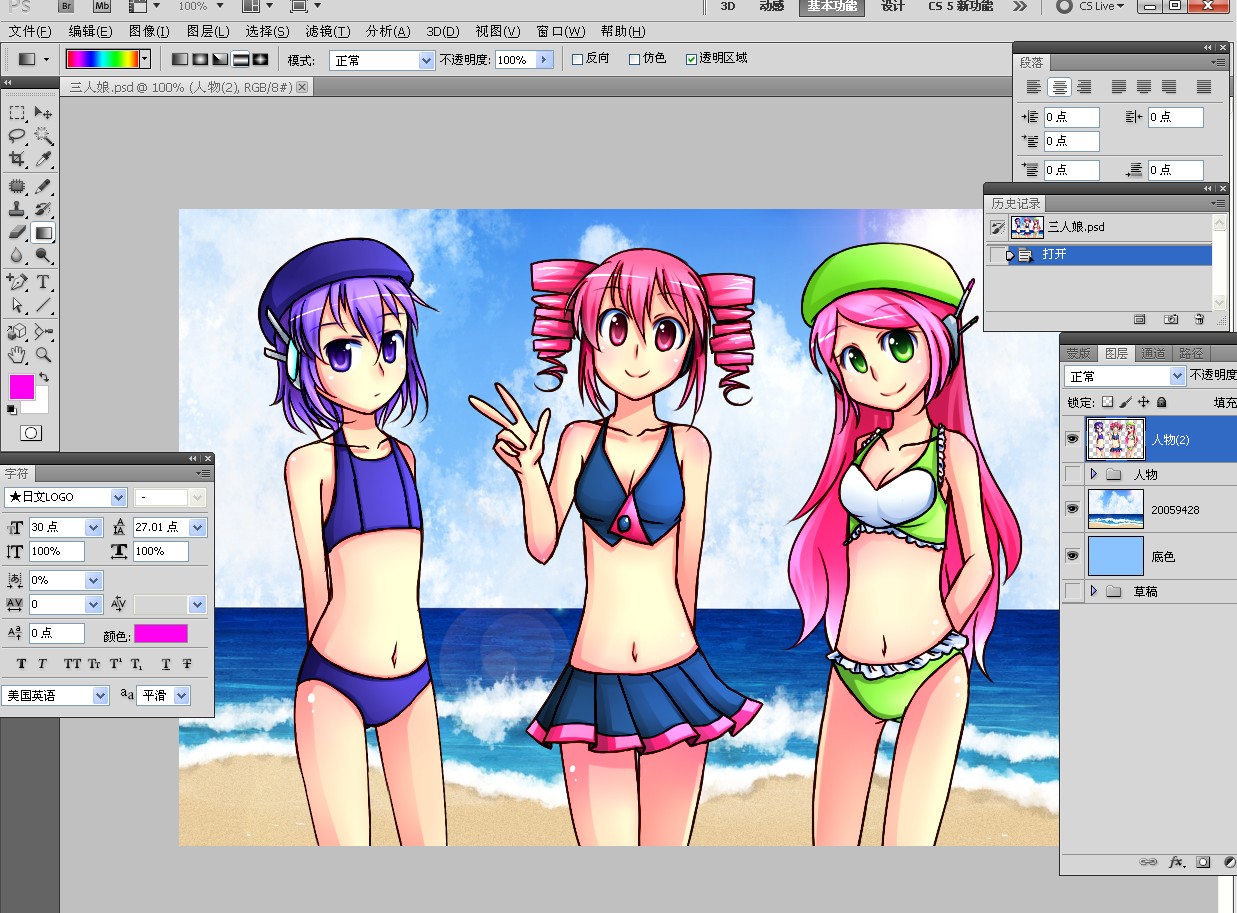Viewport: 1237px width, 913px height.
Task: Click the 动感 workspace button
Action: 771,7
